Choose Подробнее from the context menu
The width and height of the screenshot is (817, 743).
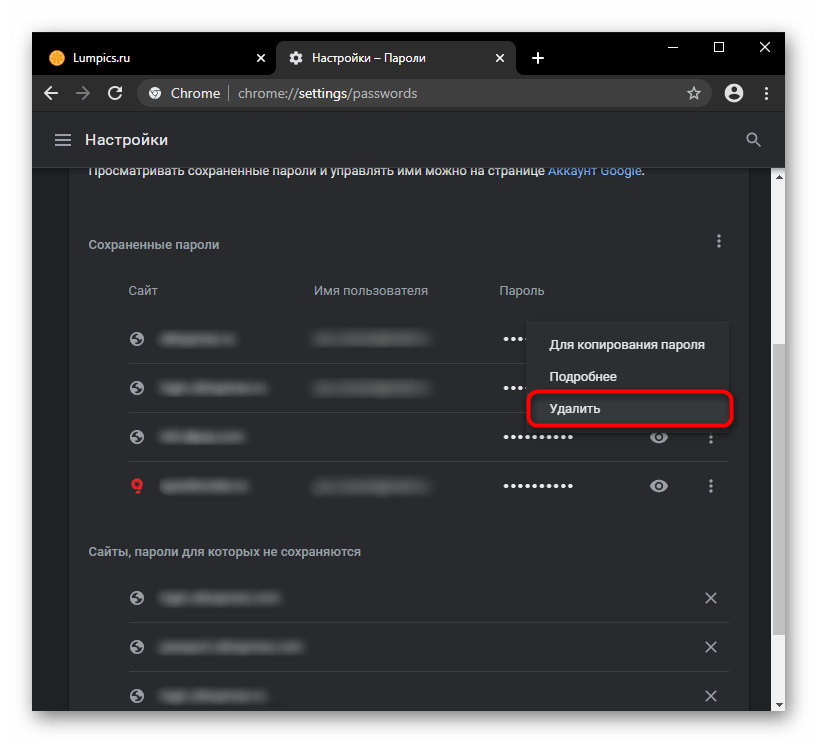click(583, 377)
